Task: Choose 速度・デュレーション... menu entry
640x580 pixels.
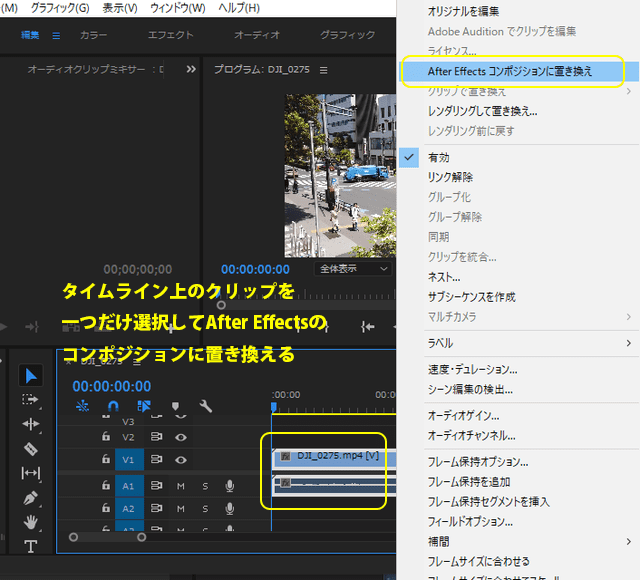Action: pyautogui.click(x=518, y=370)
